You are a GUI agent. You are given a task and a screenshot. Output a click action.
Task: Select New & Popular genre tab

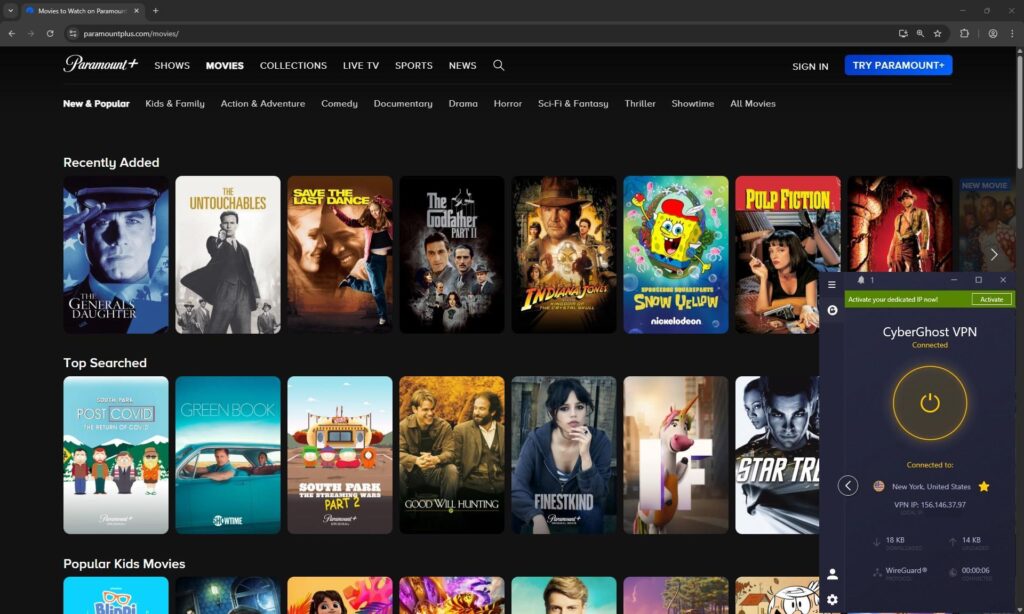click(x=96, y=103)
